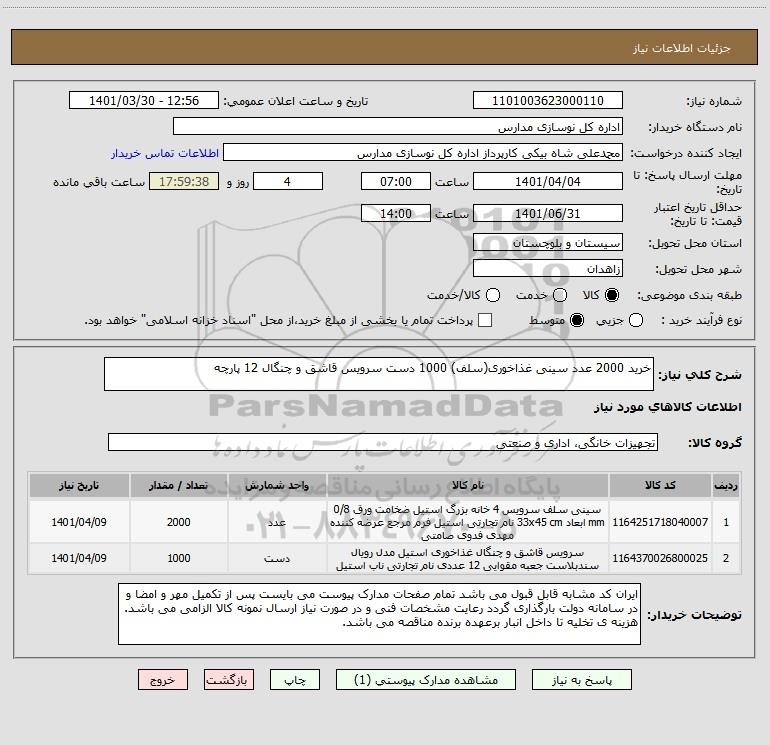Choose the جزیی purchase type radio
This screenshot has height=745, width=770.
coord(635,320)
